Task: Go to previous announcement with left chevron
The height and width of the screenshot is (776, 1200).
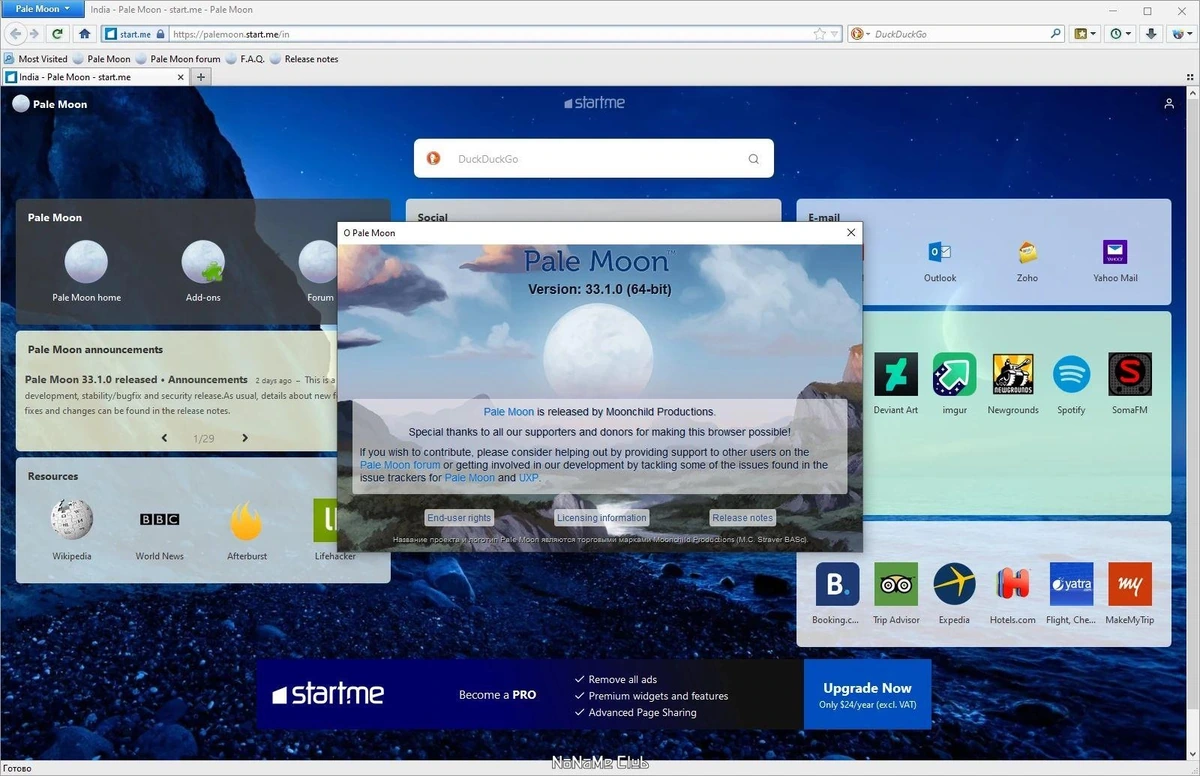Action: coord(165,438)
